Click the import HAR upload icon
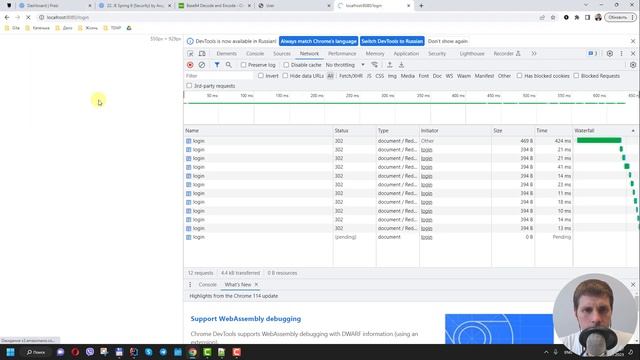This screenshot has height=360, width=640. click(390, 65)
